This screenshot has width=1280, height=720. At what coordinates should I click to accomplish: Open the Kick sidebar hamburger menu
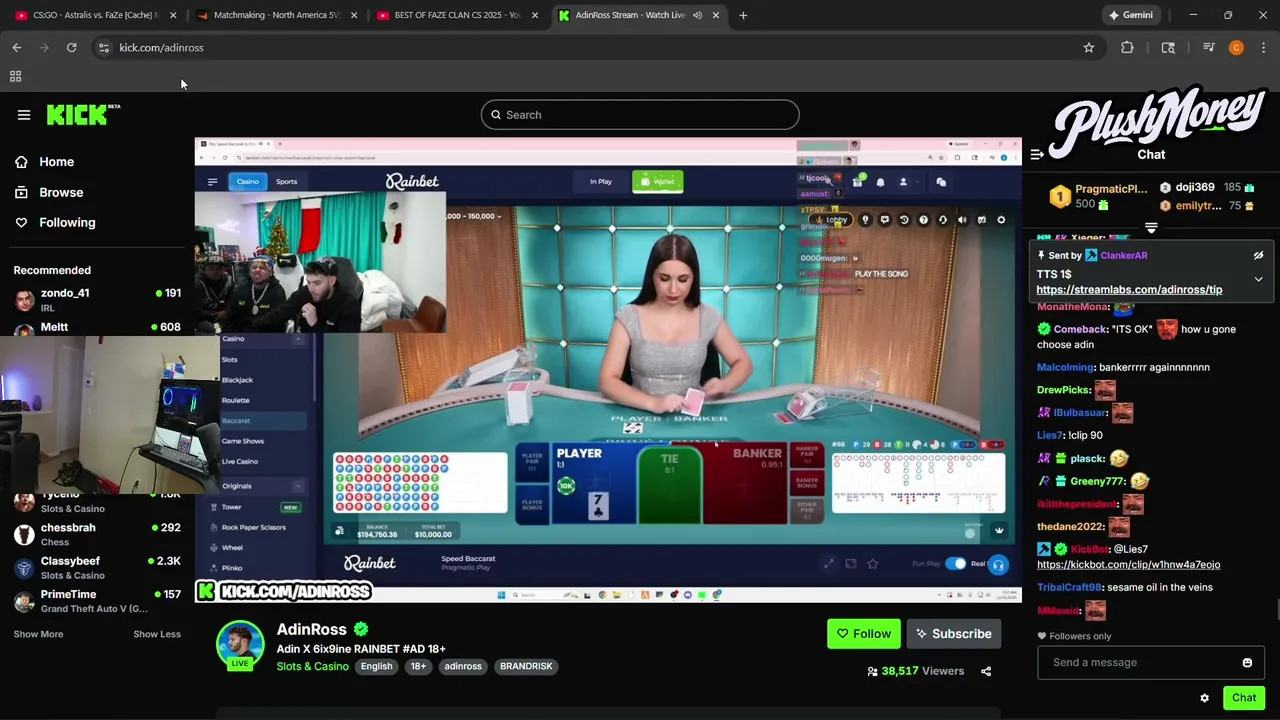click(24, 115)
